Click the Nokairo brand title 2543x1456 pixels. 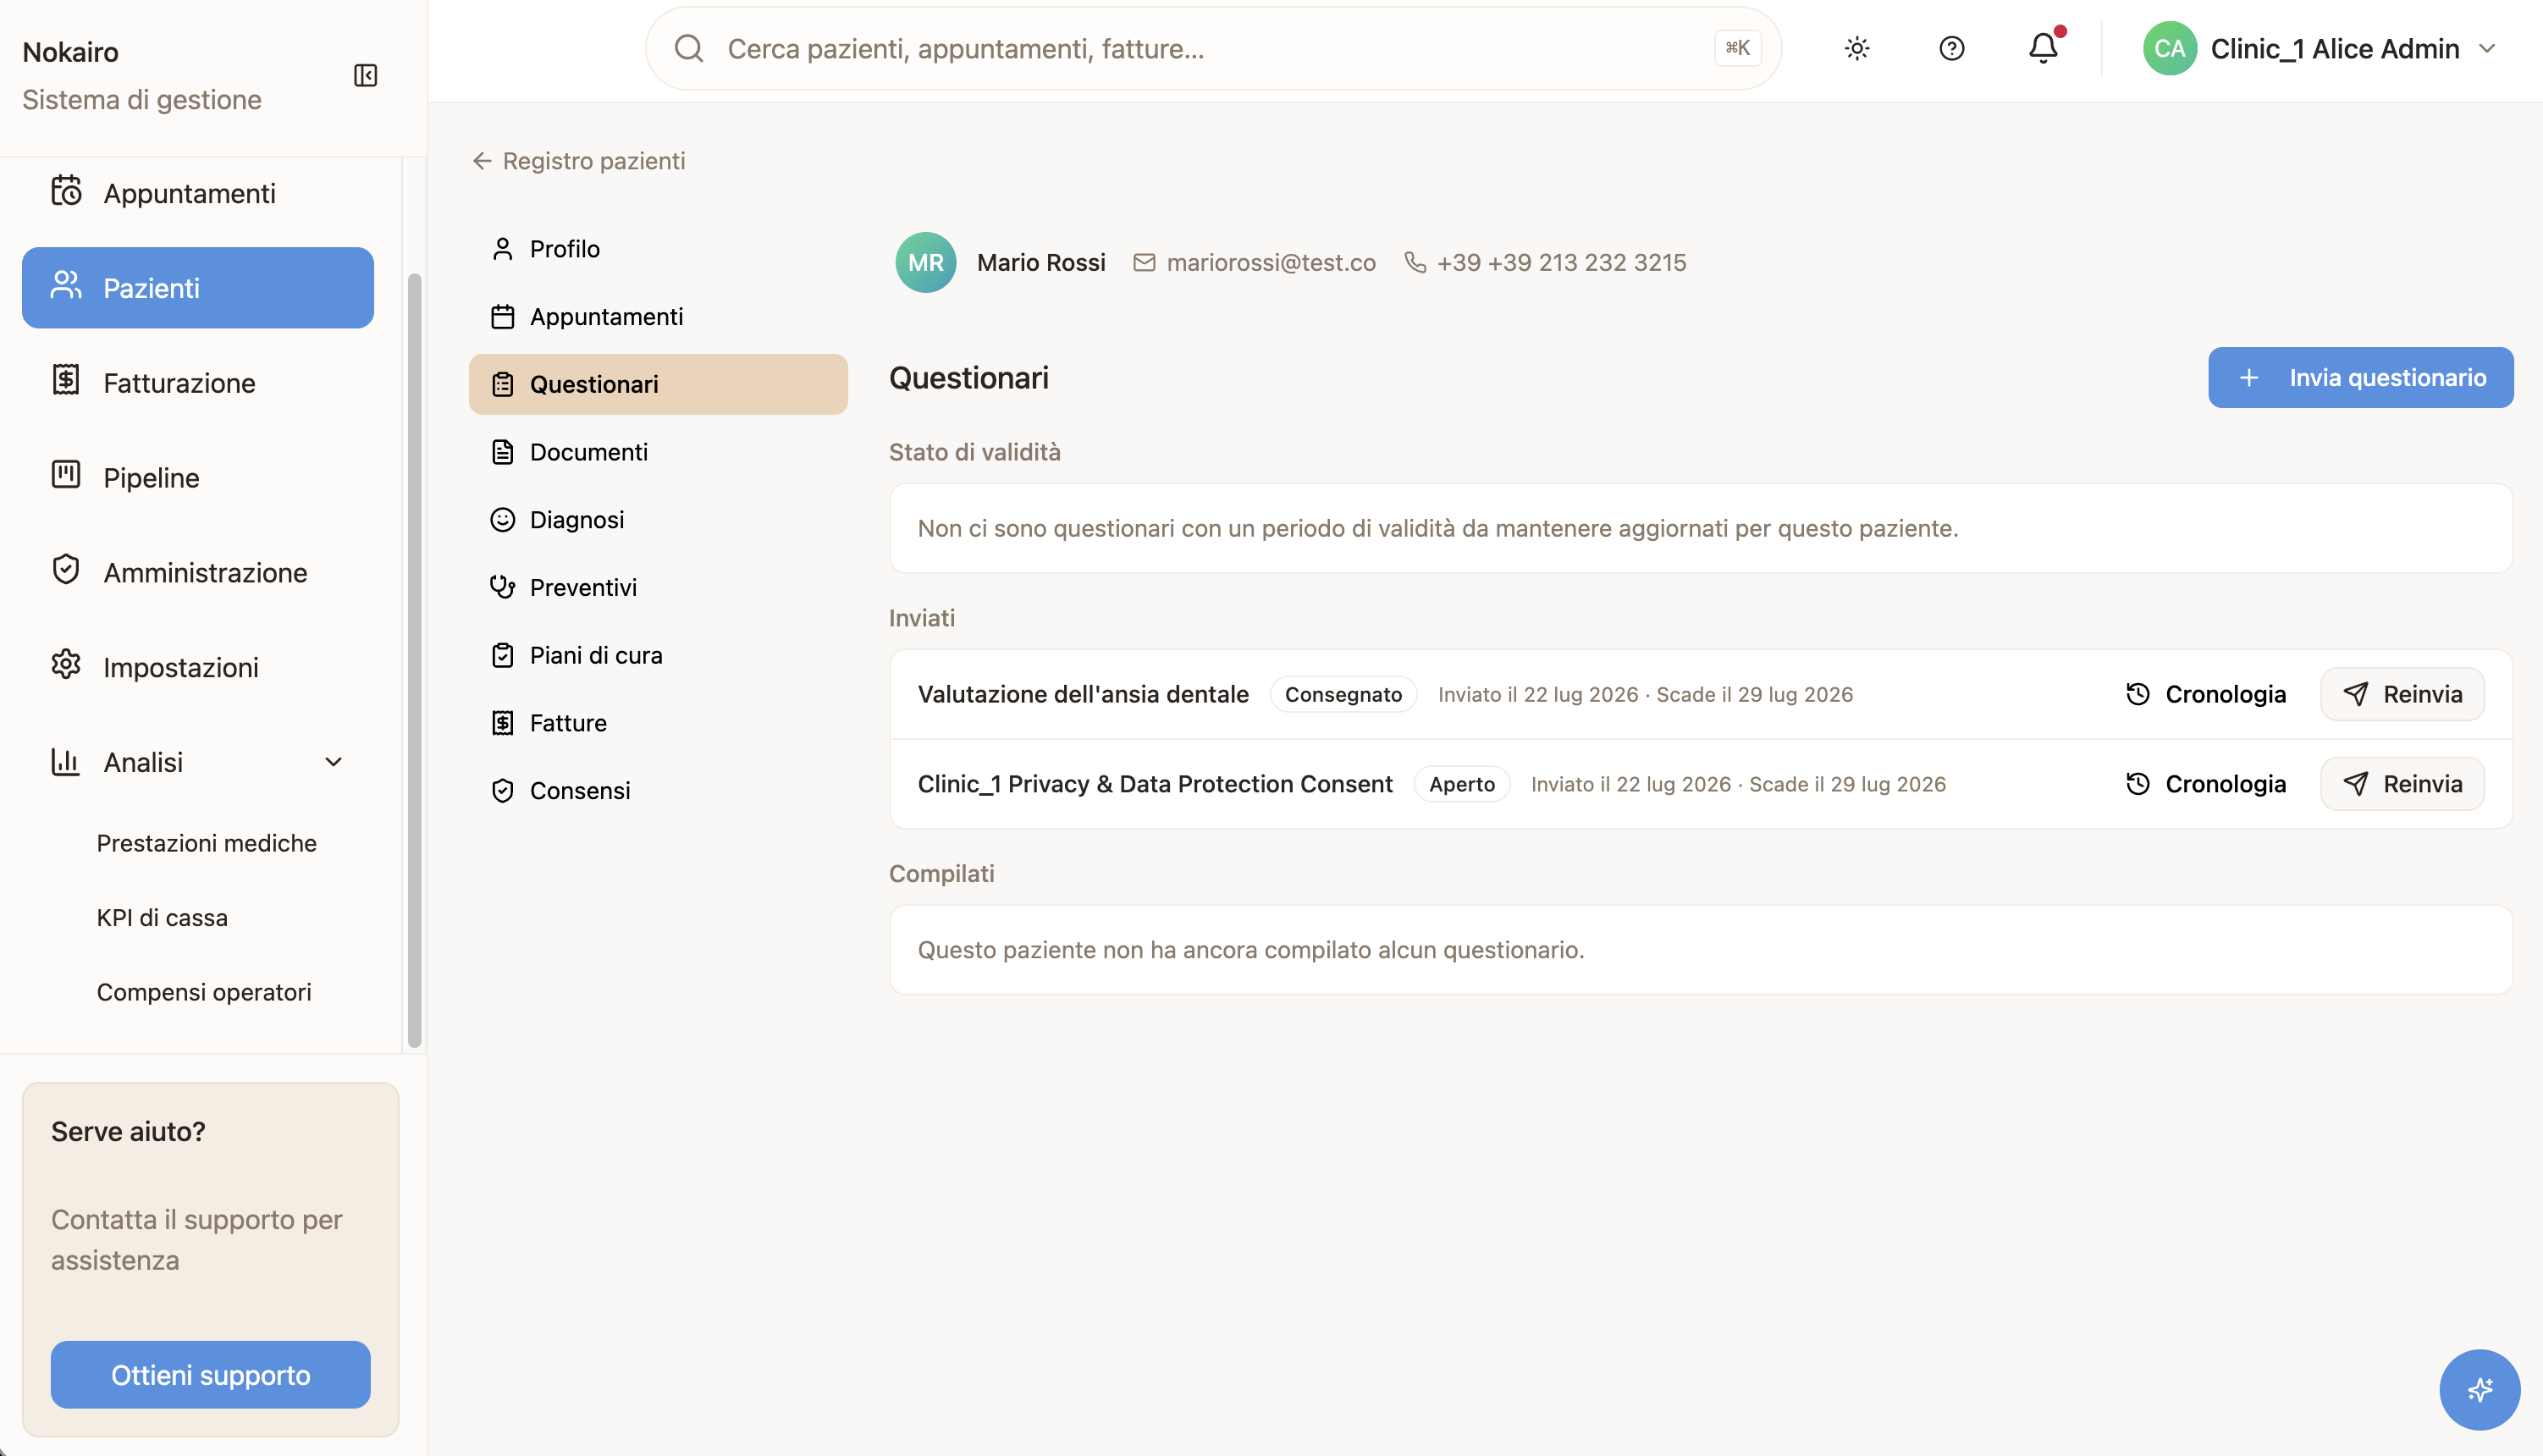click(x=70, y=52)
